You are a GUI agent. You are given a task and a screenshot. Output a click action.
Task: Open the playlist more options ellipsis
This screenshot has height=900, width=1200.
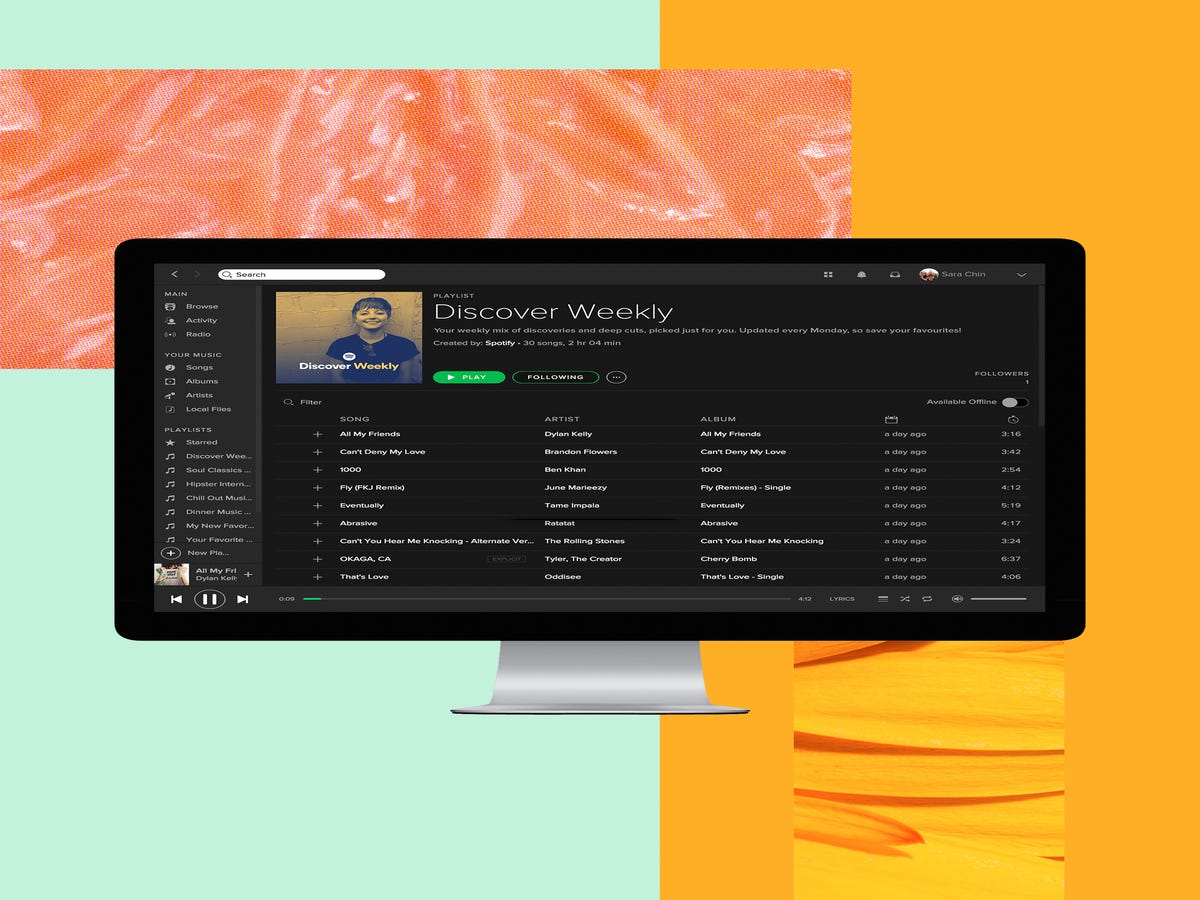[x=617, y=377]
